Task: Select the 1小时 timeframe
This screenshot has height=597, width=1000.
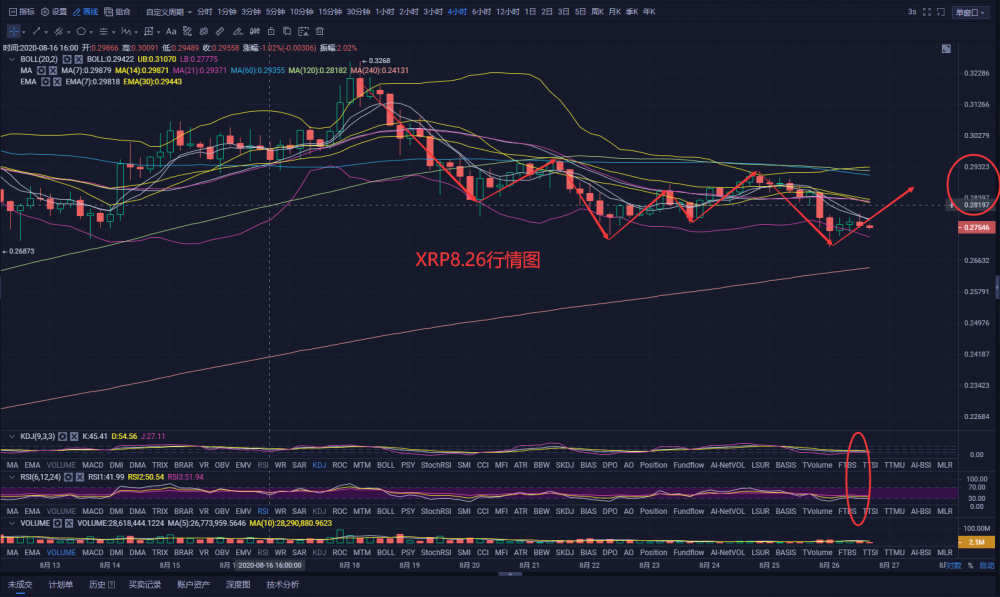Action: coord(385,12)
